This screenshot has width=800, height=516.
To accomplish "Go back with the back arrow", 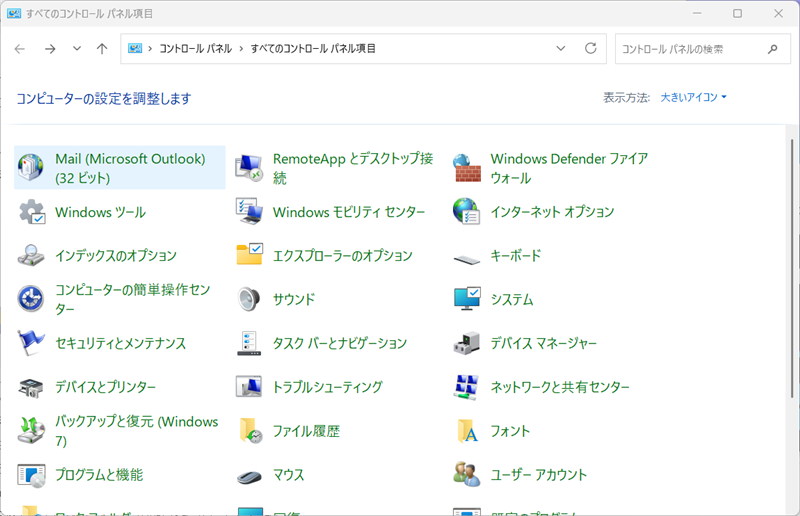I will (20, 48).
